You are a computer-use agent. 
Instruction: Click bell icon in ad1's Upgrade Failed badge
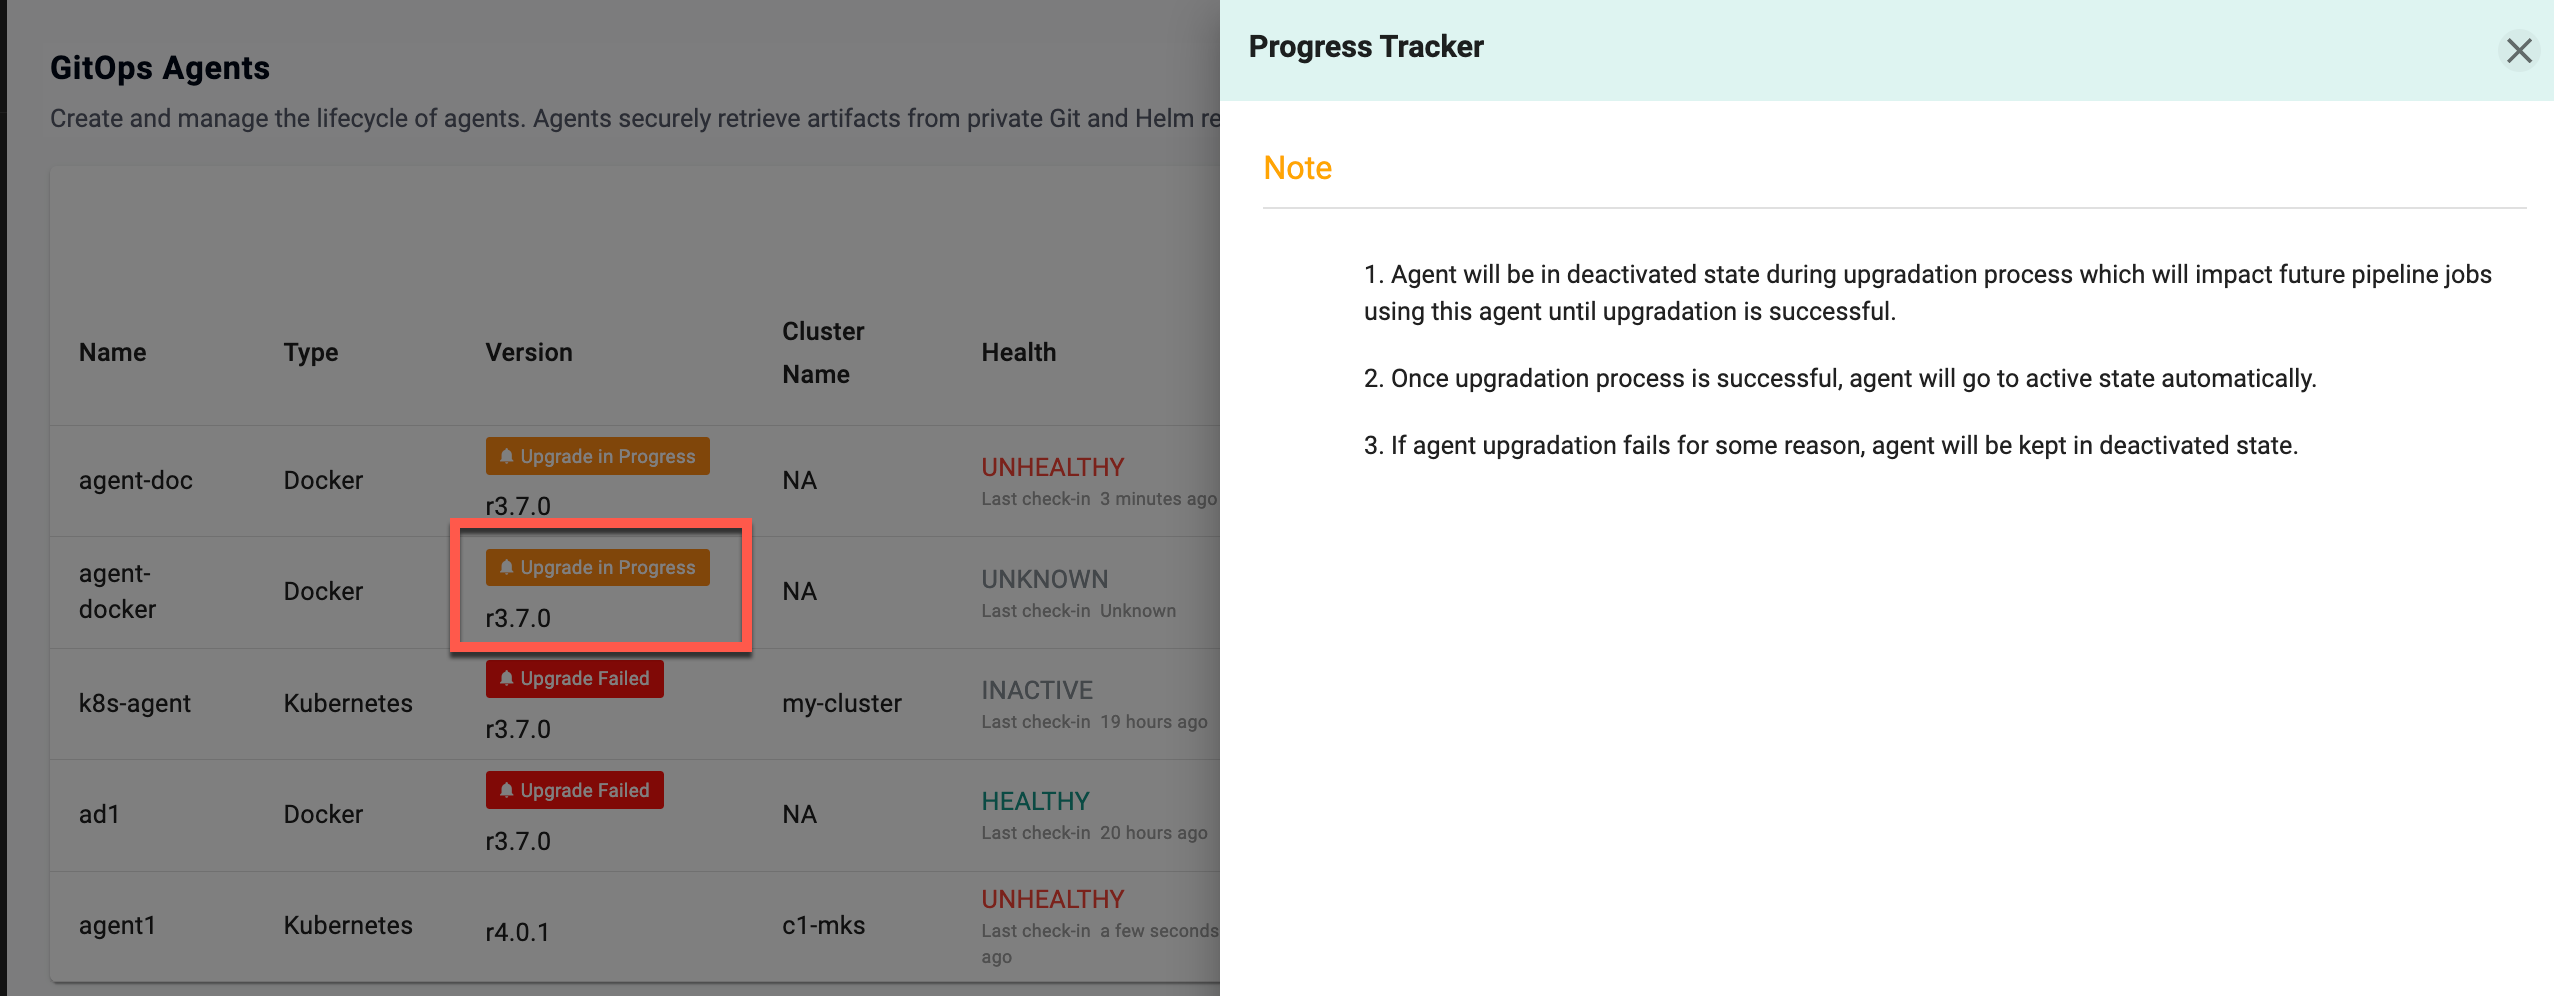click(x=507, y=790)
